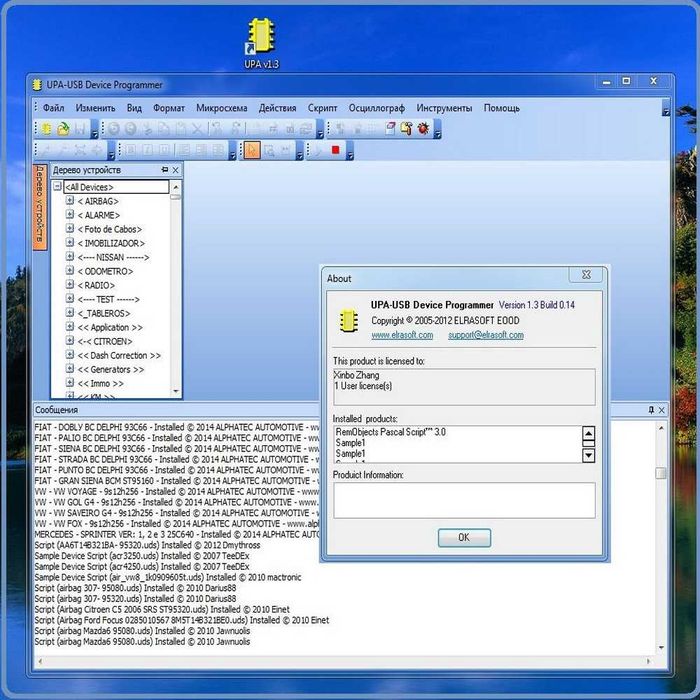Expand the << Generators >> tree node

coord(70,369)
